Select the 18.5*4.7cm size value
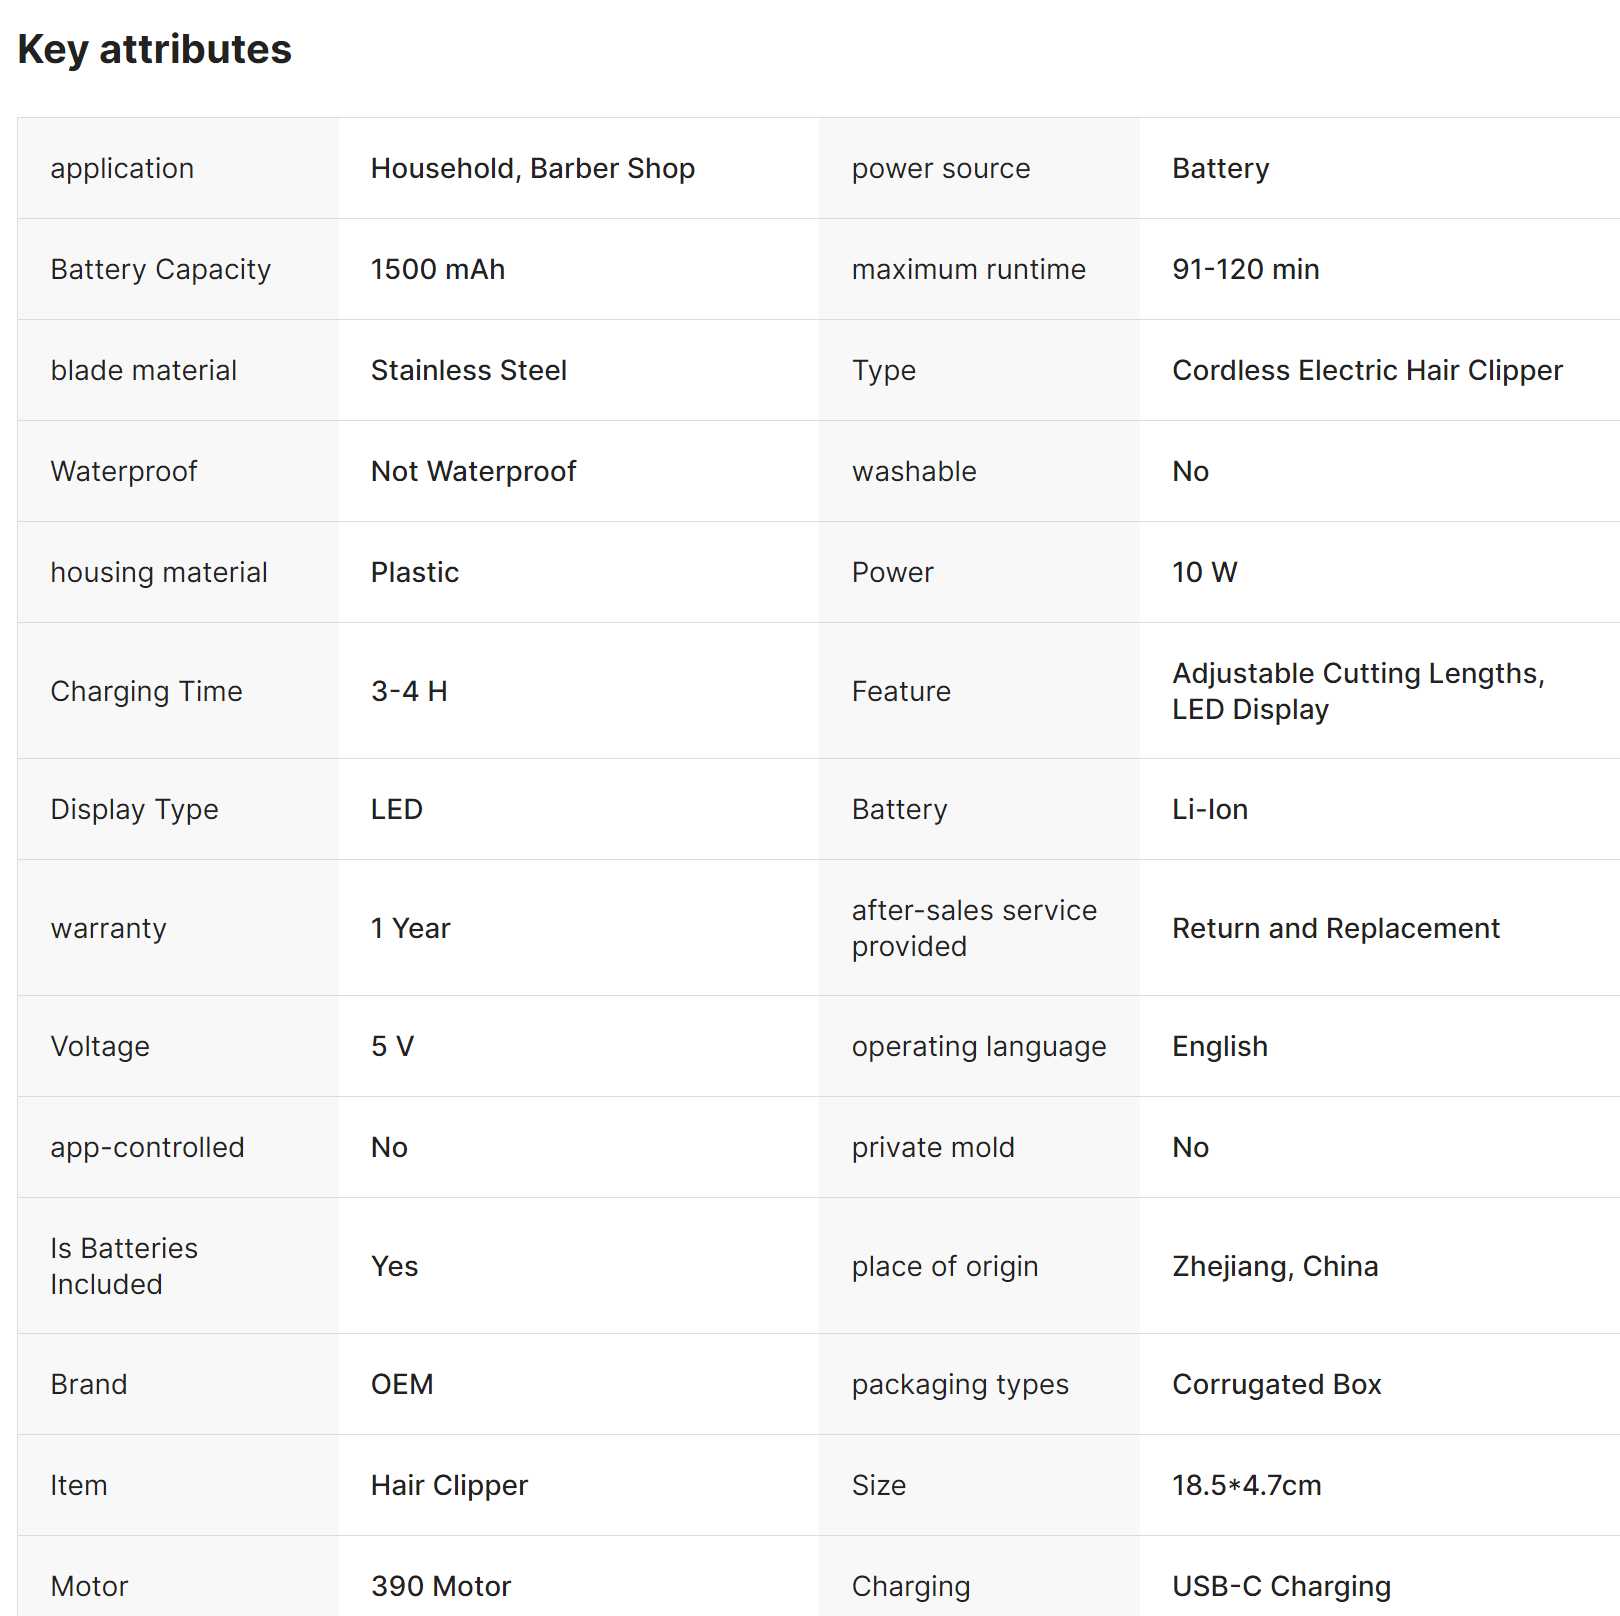 pos(1246,1485)
